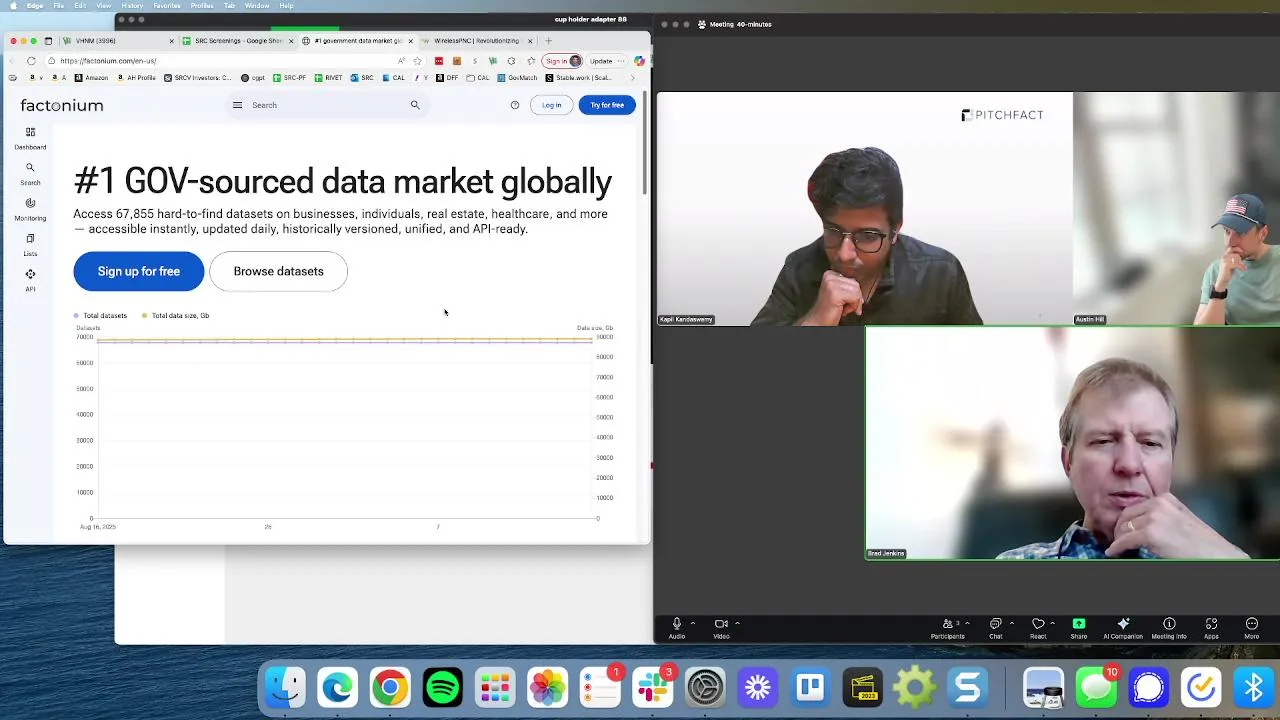1280x720 pixels.
Task: Switch to the WirelessPNC browser tab
Action: coord(476,41)
